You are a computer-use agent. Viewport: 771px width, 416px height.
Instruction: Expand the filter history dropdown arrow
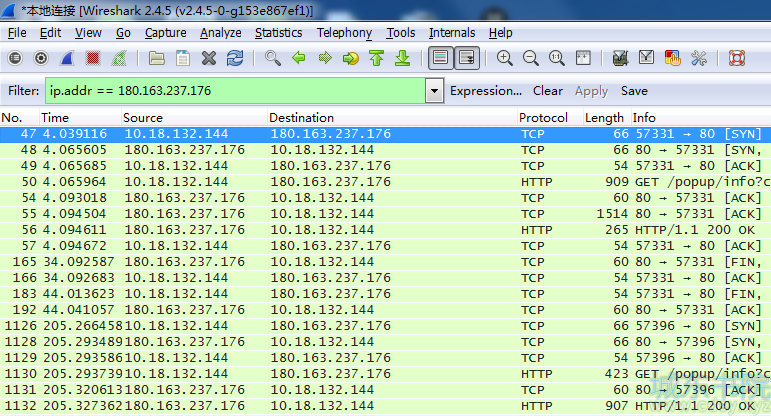coord(435,91)
